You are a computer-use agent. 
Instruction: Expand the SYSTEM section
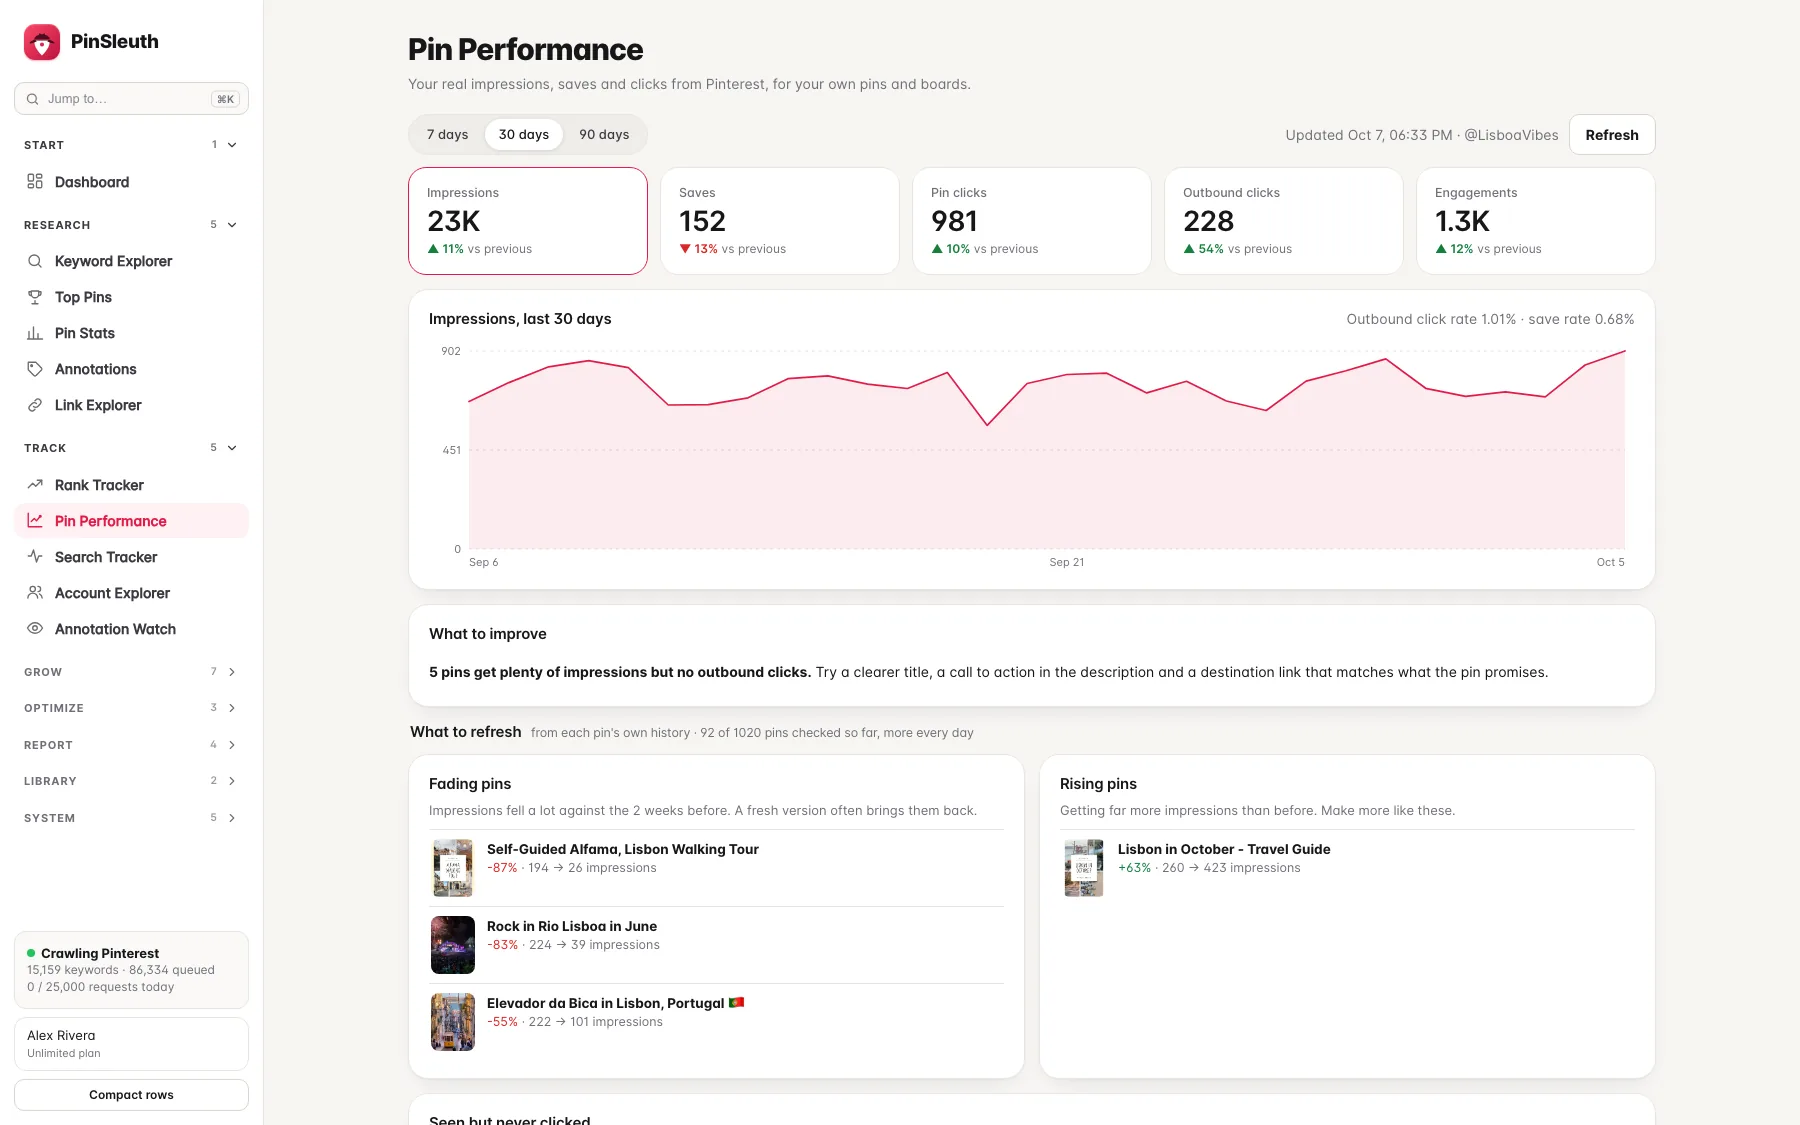131,818
